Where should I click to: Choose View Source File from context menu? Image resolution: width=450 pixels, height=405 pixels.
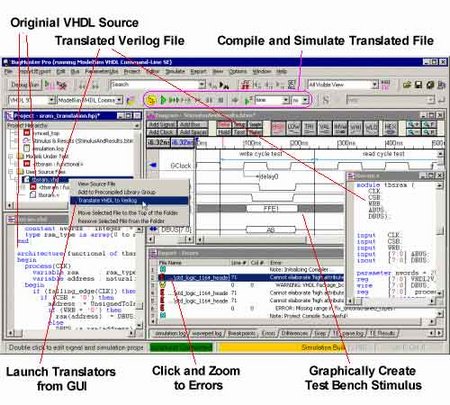click(x=129, y=184)
